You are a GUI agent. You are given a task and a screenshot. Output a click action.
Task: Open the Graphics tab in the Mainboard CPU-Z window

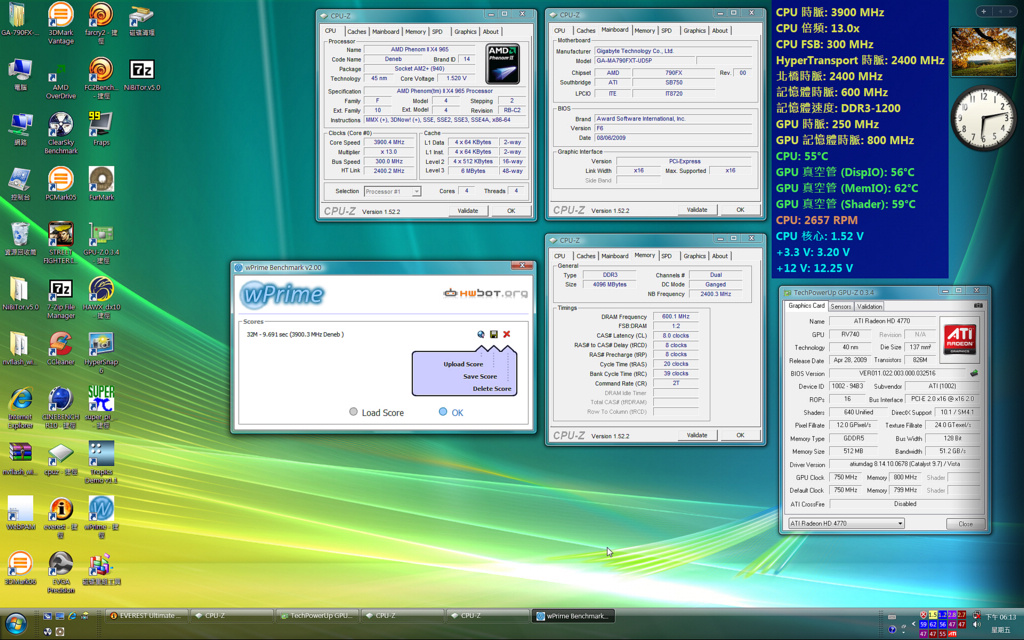pos(694,31)
